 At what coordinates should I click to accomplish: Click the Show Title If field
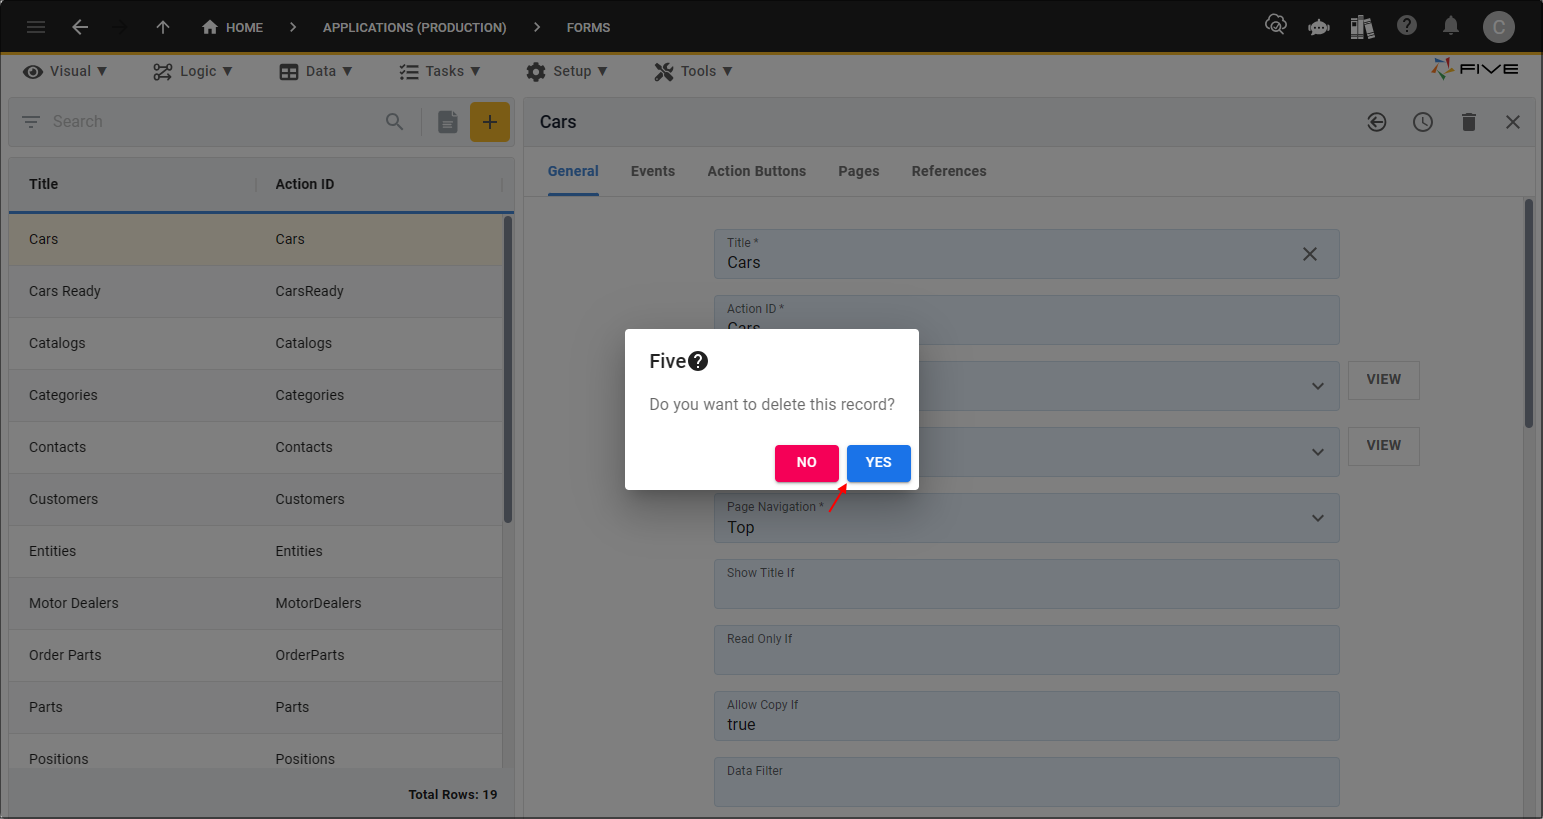pyautogui.click(x=1027, y=584)
